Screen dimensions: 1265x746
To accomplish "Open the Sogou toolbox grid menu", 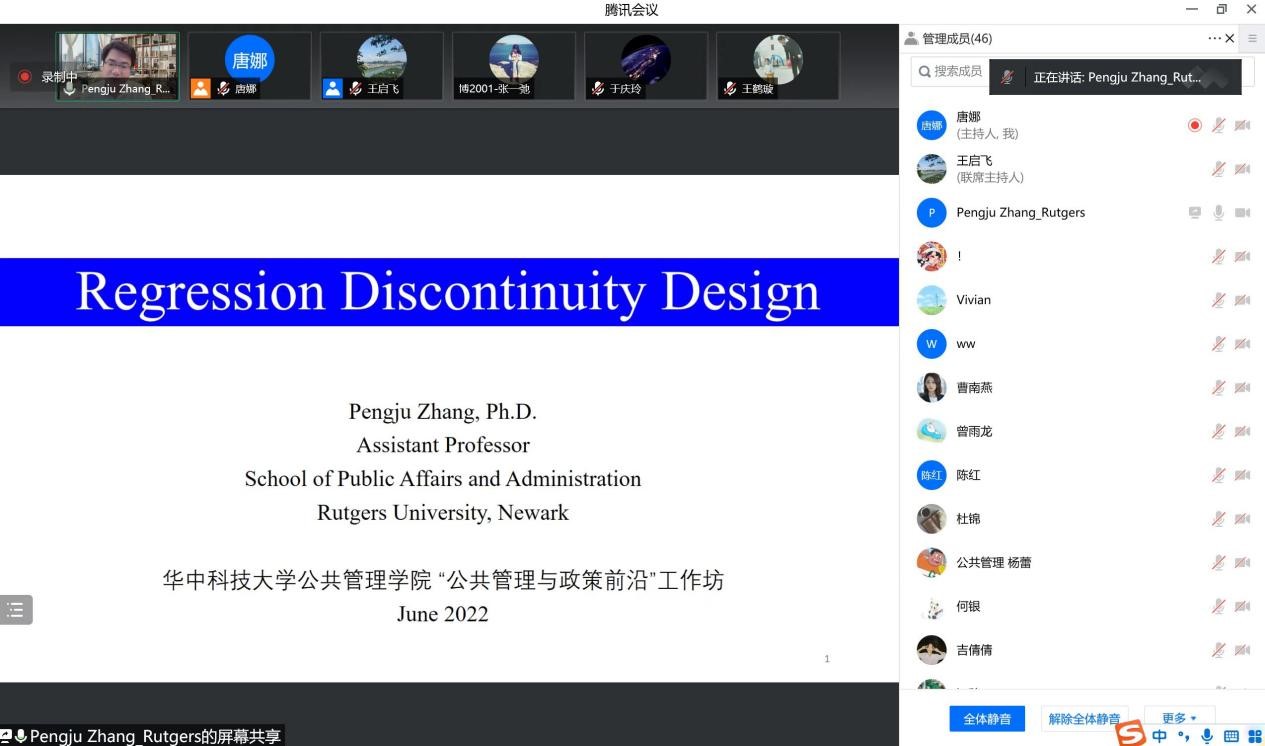I will [1254, 736].
